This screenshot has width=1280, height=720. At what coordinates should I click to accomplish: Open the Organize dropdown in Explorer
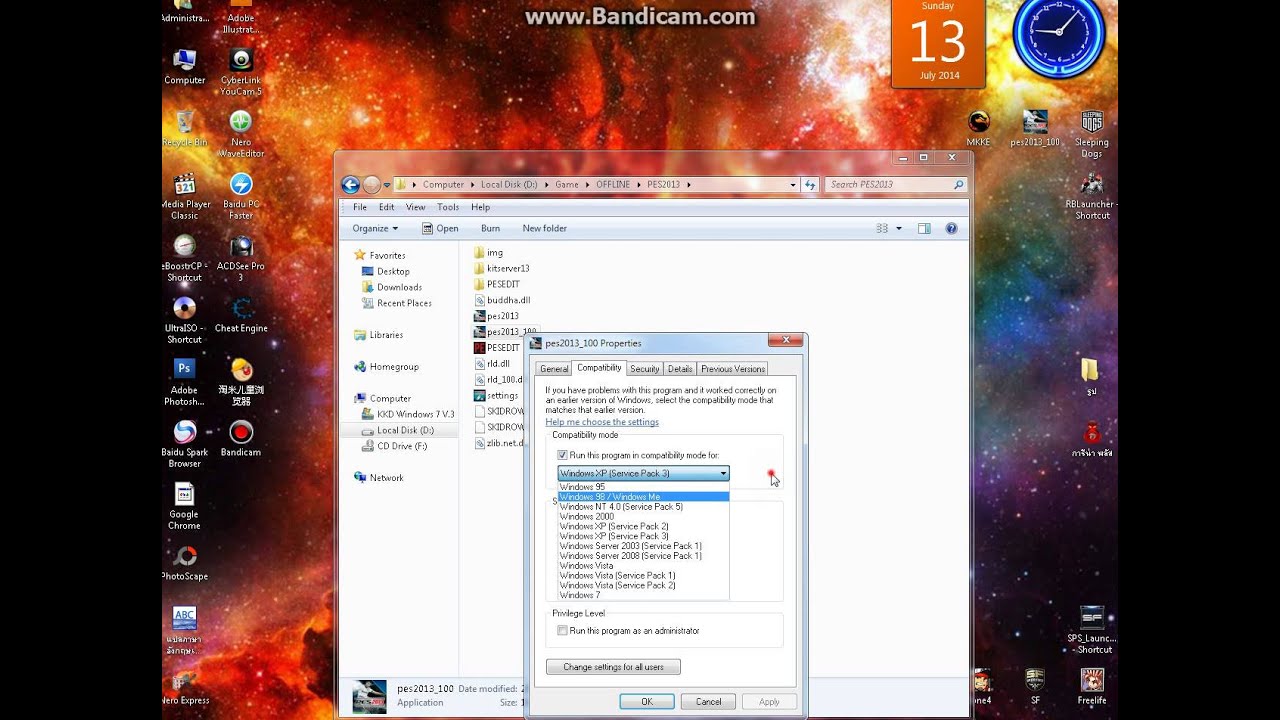(x=375, y=228)
